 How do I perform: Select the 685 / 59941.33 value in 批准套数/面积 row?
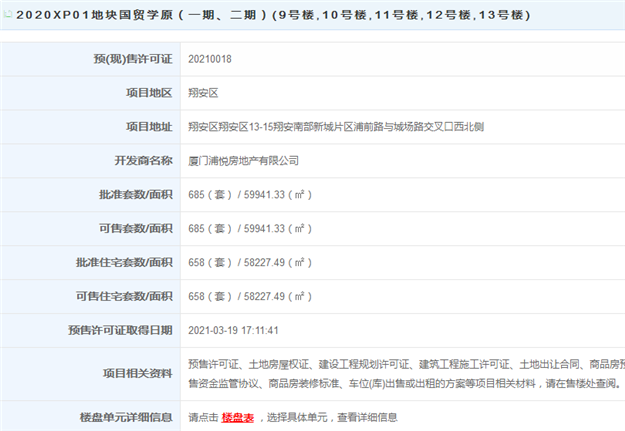(x=250, y=195)
